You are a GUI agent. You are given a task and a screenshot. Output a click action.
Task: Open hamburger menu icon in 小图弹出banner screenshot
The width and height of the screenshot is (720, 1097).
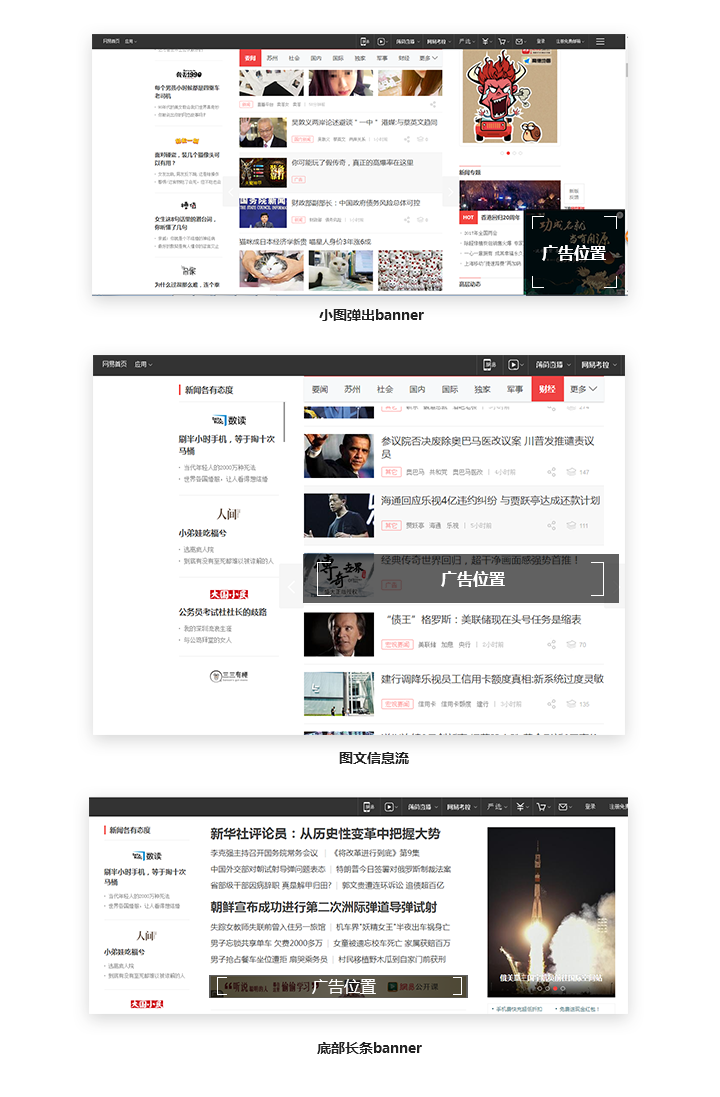[600, 41]
